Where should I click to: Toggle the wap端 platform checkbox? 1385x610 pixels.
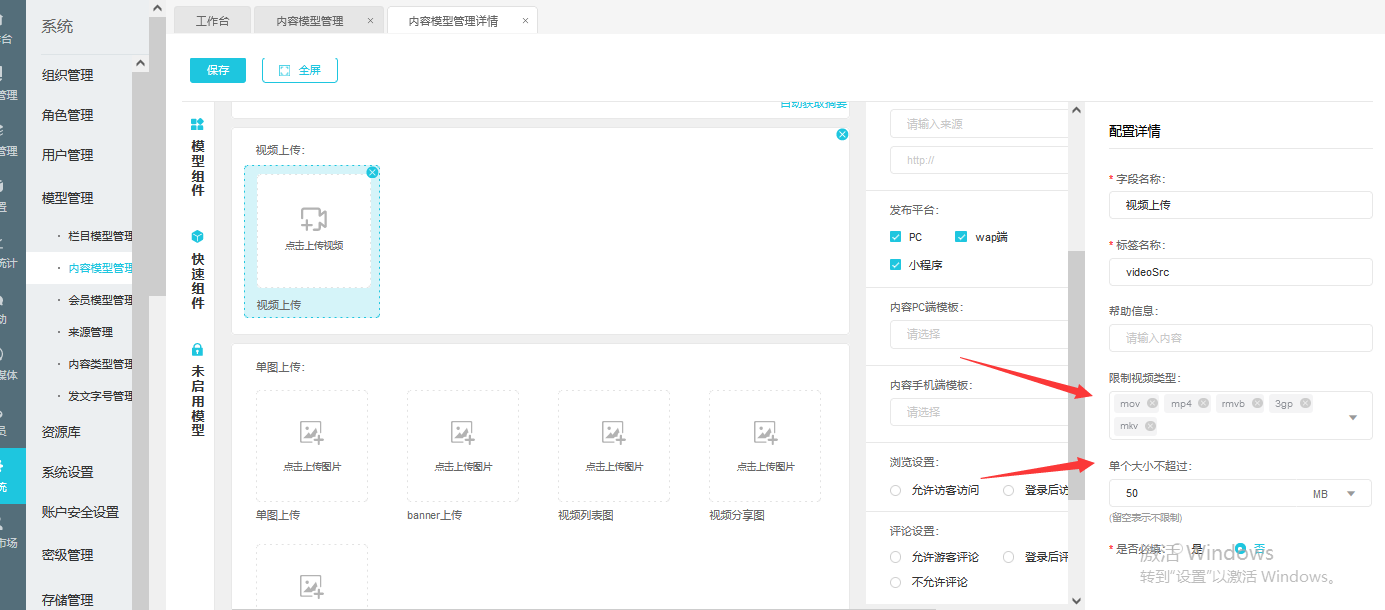(x=961, y=237)
